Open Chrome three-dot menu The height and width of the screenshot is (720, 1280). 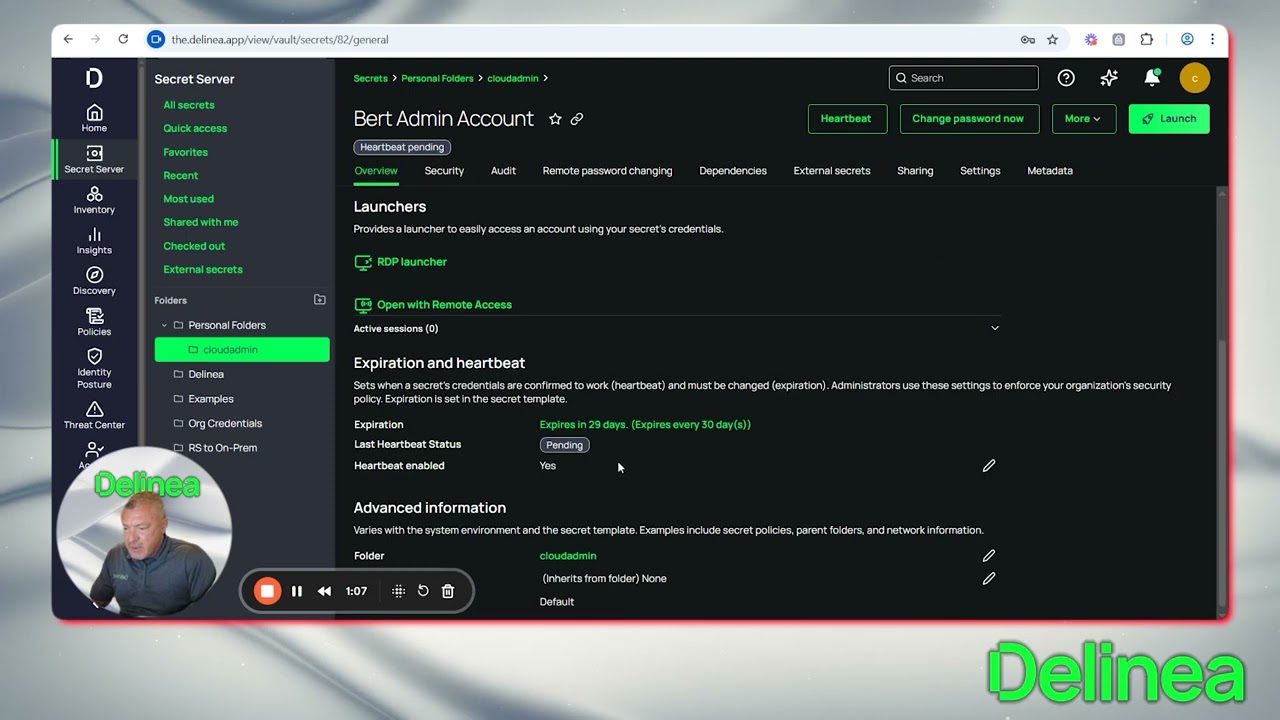tap(1212, 40)
